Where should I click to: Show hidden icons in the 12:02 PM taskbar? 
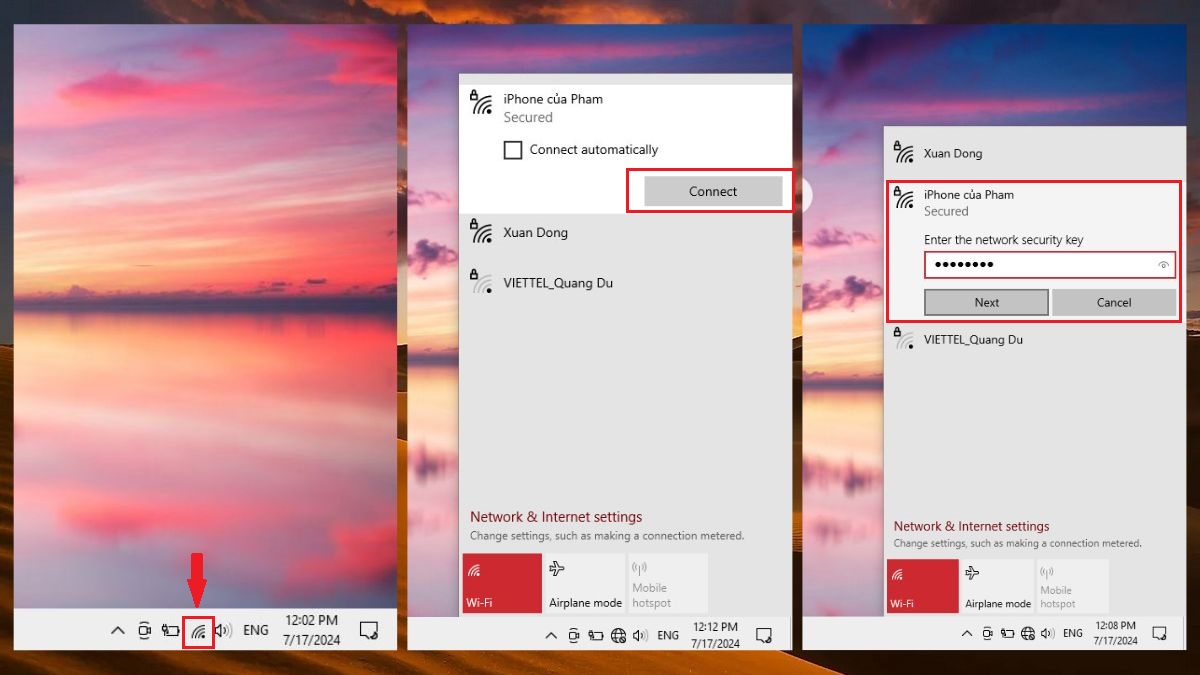(x=118, y=631)
